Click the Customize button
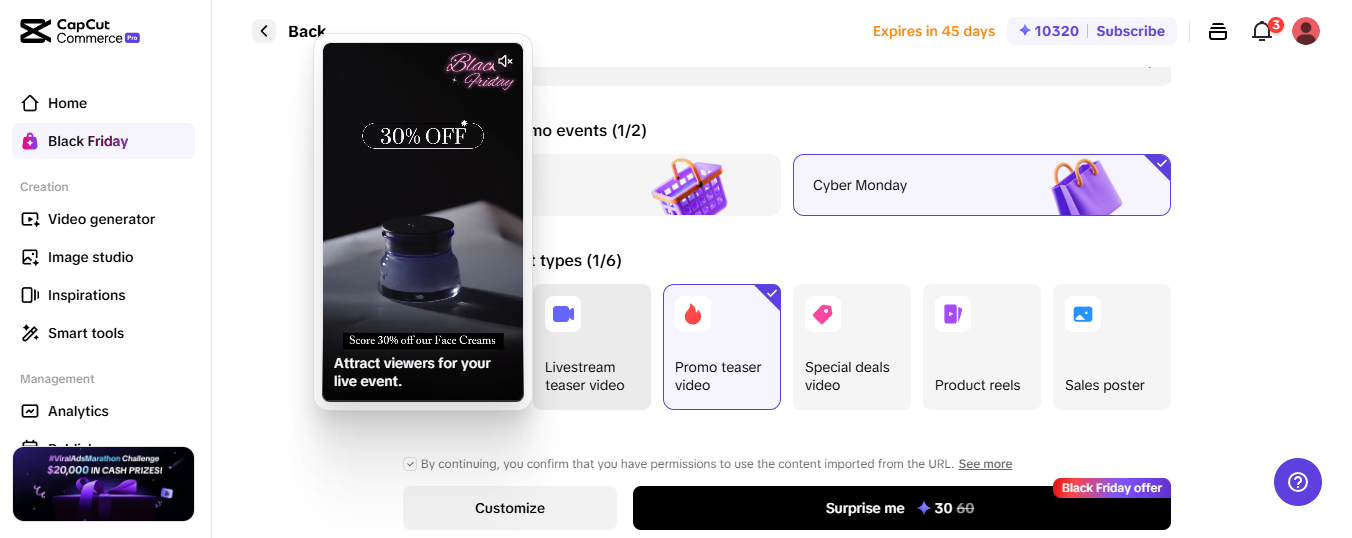This screenshot has width=1352, height=538. (510, 508)
